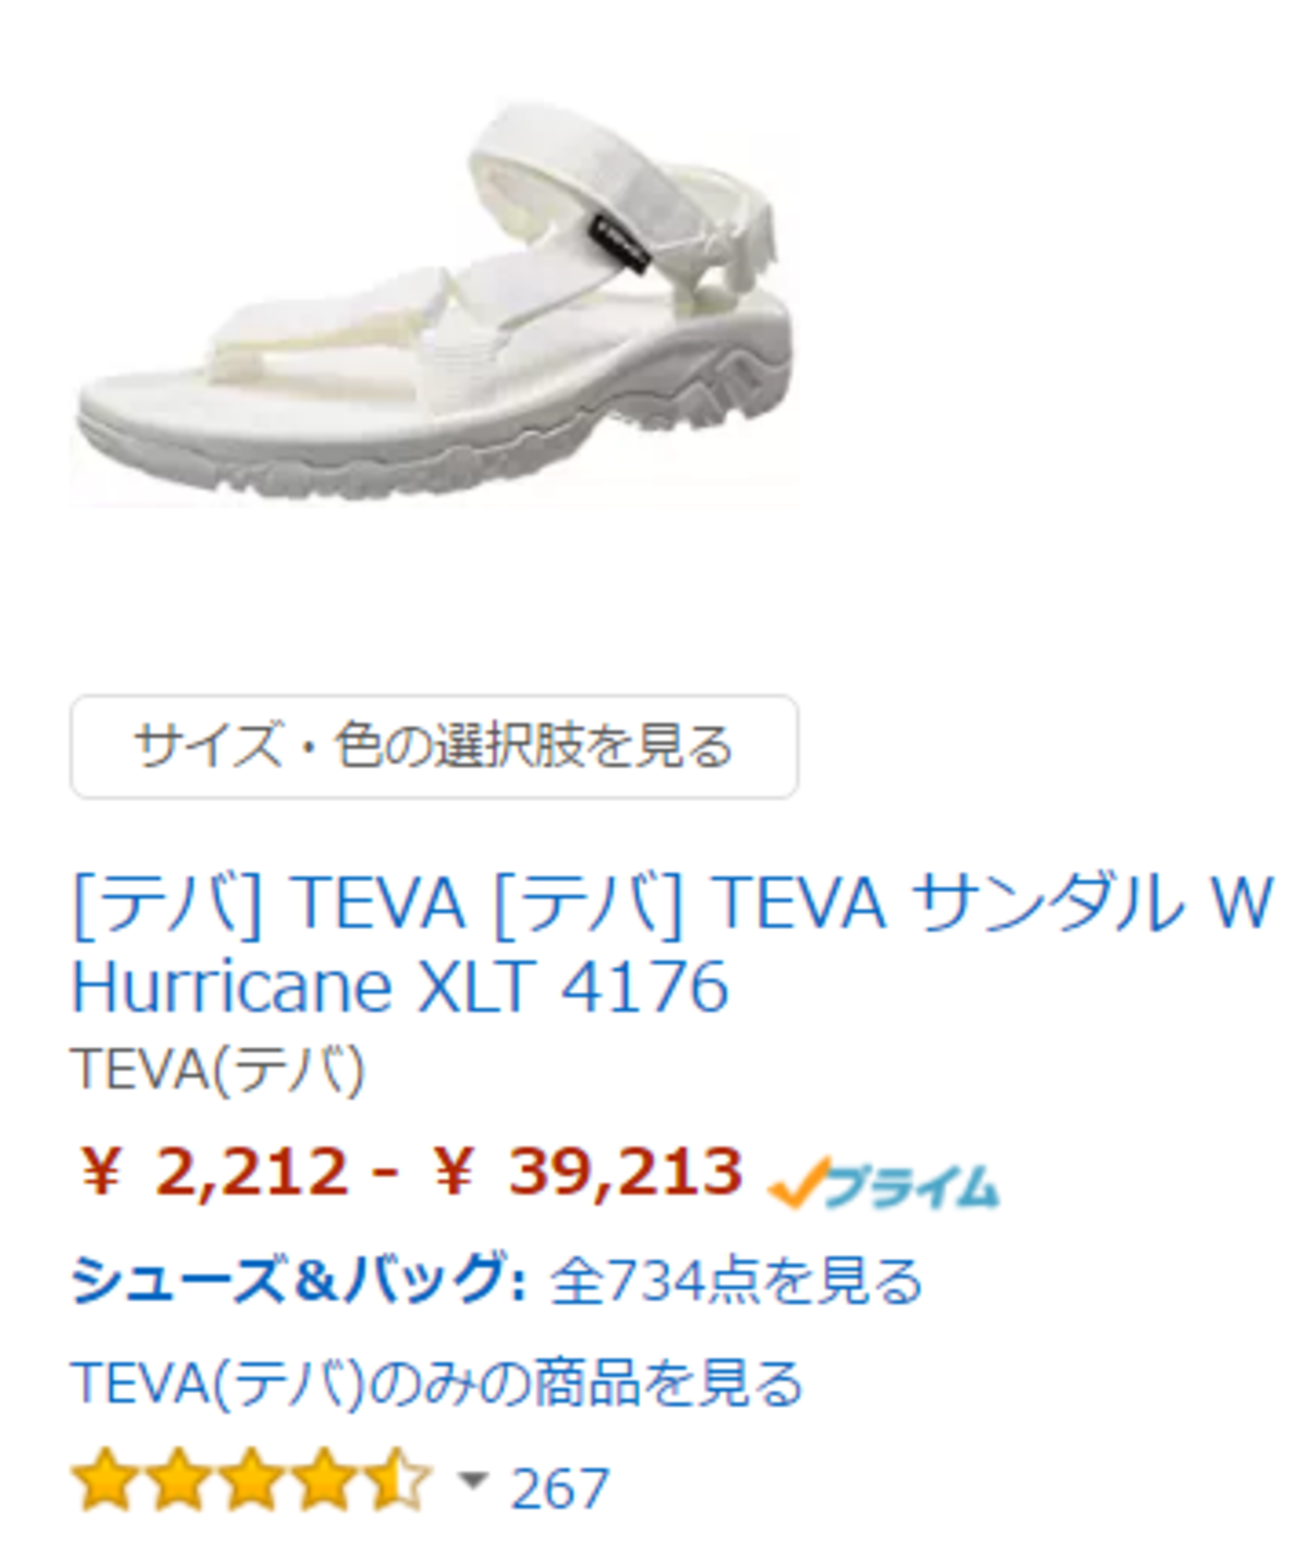Open TEVA(テバ)のみの商品を見る link
Viewport: 1300px width, 1545px height.
click(437, 1383)
